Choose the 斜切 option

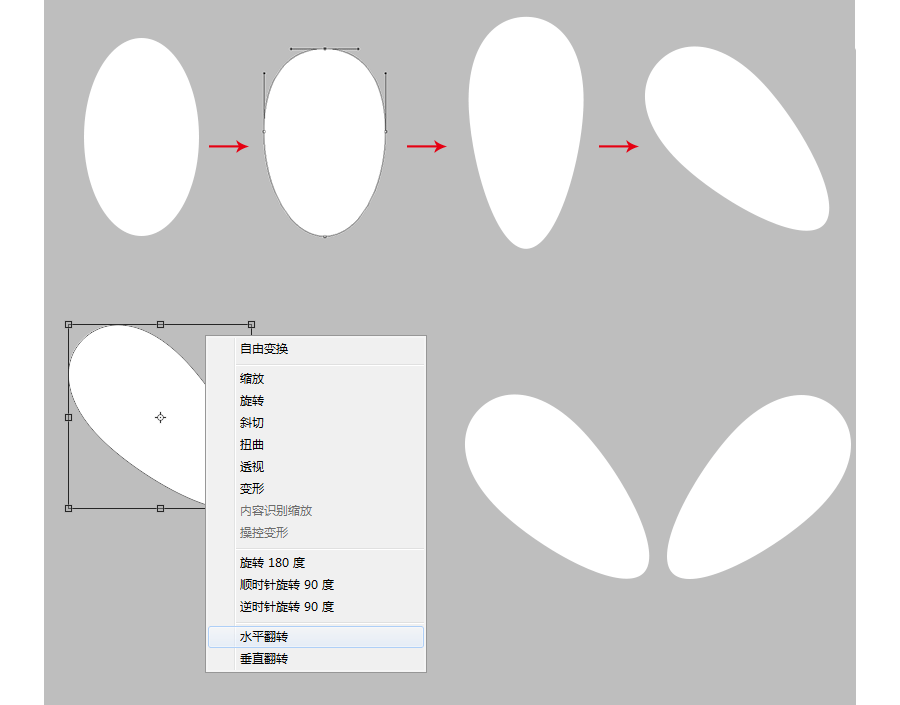coord(316,423)
